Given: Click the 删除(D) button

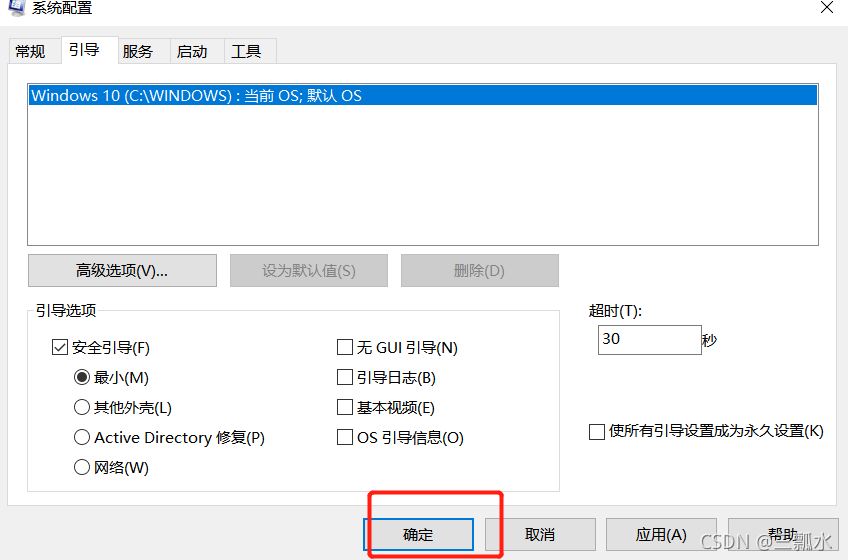Looking at the screenshot, I should point(480,271).
